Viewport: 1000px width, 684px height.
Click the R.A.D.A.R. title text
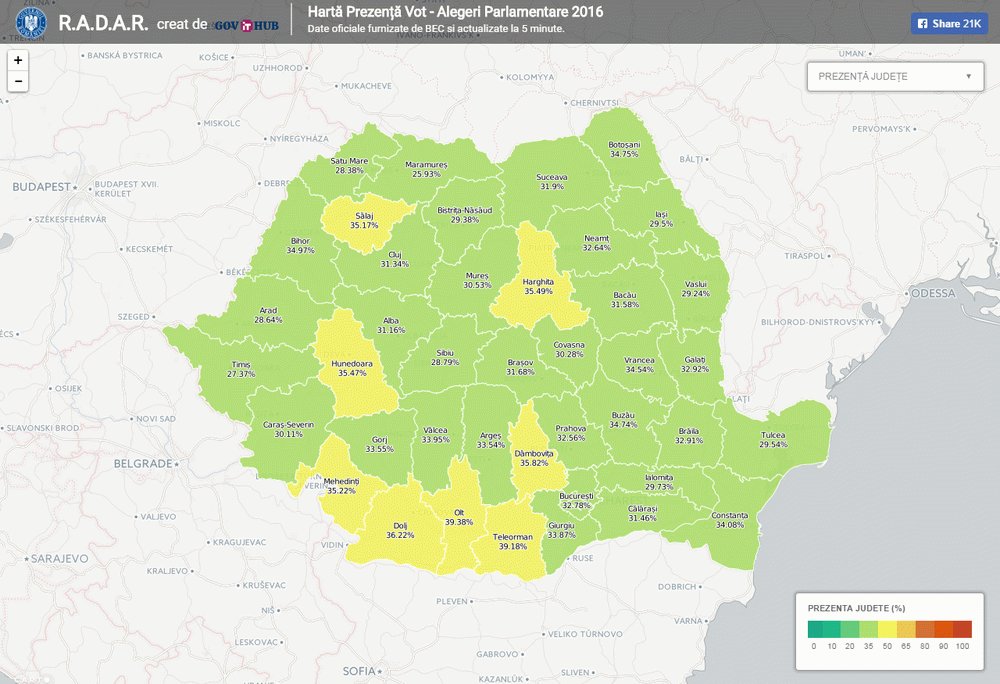[104, 23]
